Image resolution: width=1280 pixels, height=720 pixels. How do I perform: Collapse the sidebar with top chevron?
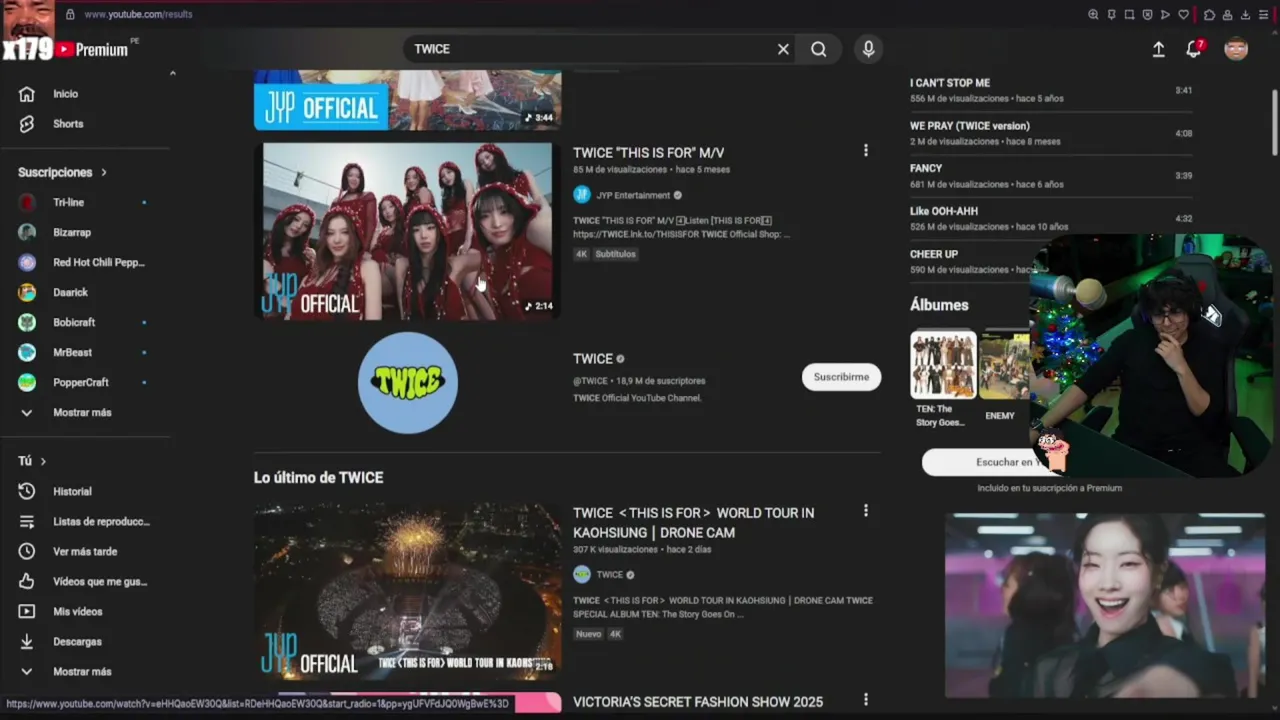click(172, 73)
